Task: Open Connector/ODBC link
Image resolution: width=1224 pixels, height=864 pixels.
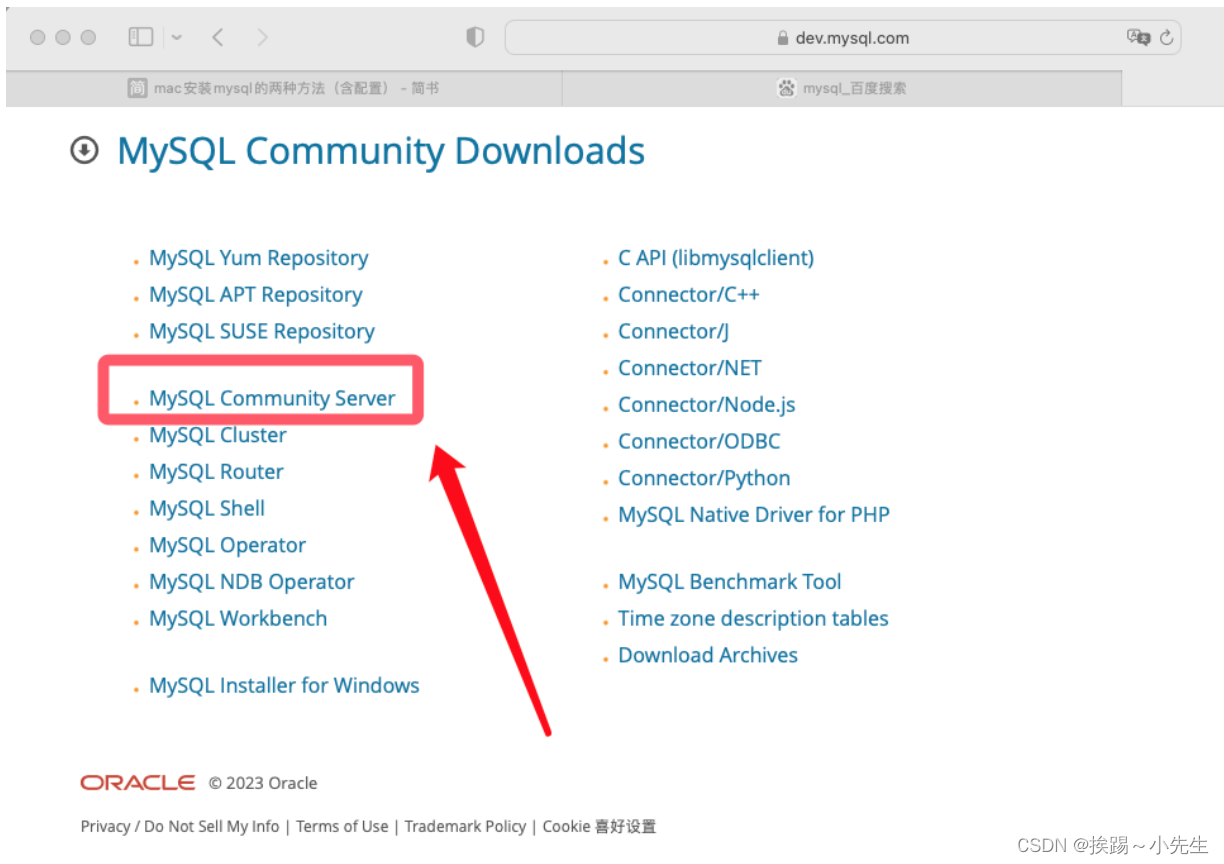Action: [699, 442]
